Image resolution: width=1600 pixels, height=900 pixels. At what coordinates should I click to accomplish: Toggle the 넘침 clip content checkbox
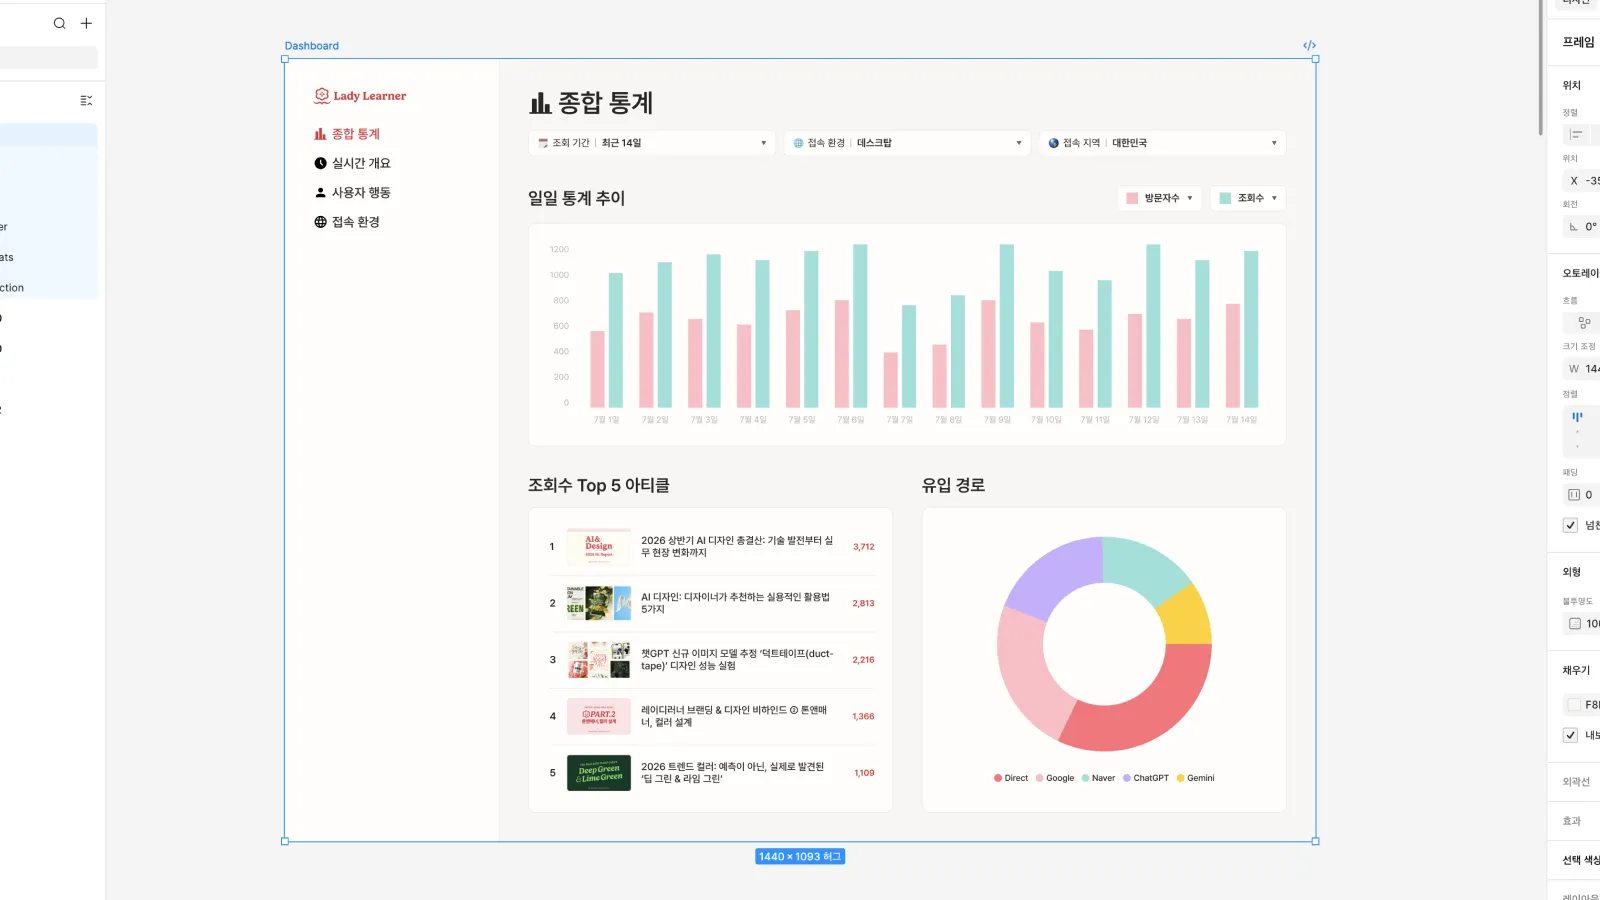1570,525
